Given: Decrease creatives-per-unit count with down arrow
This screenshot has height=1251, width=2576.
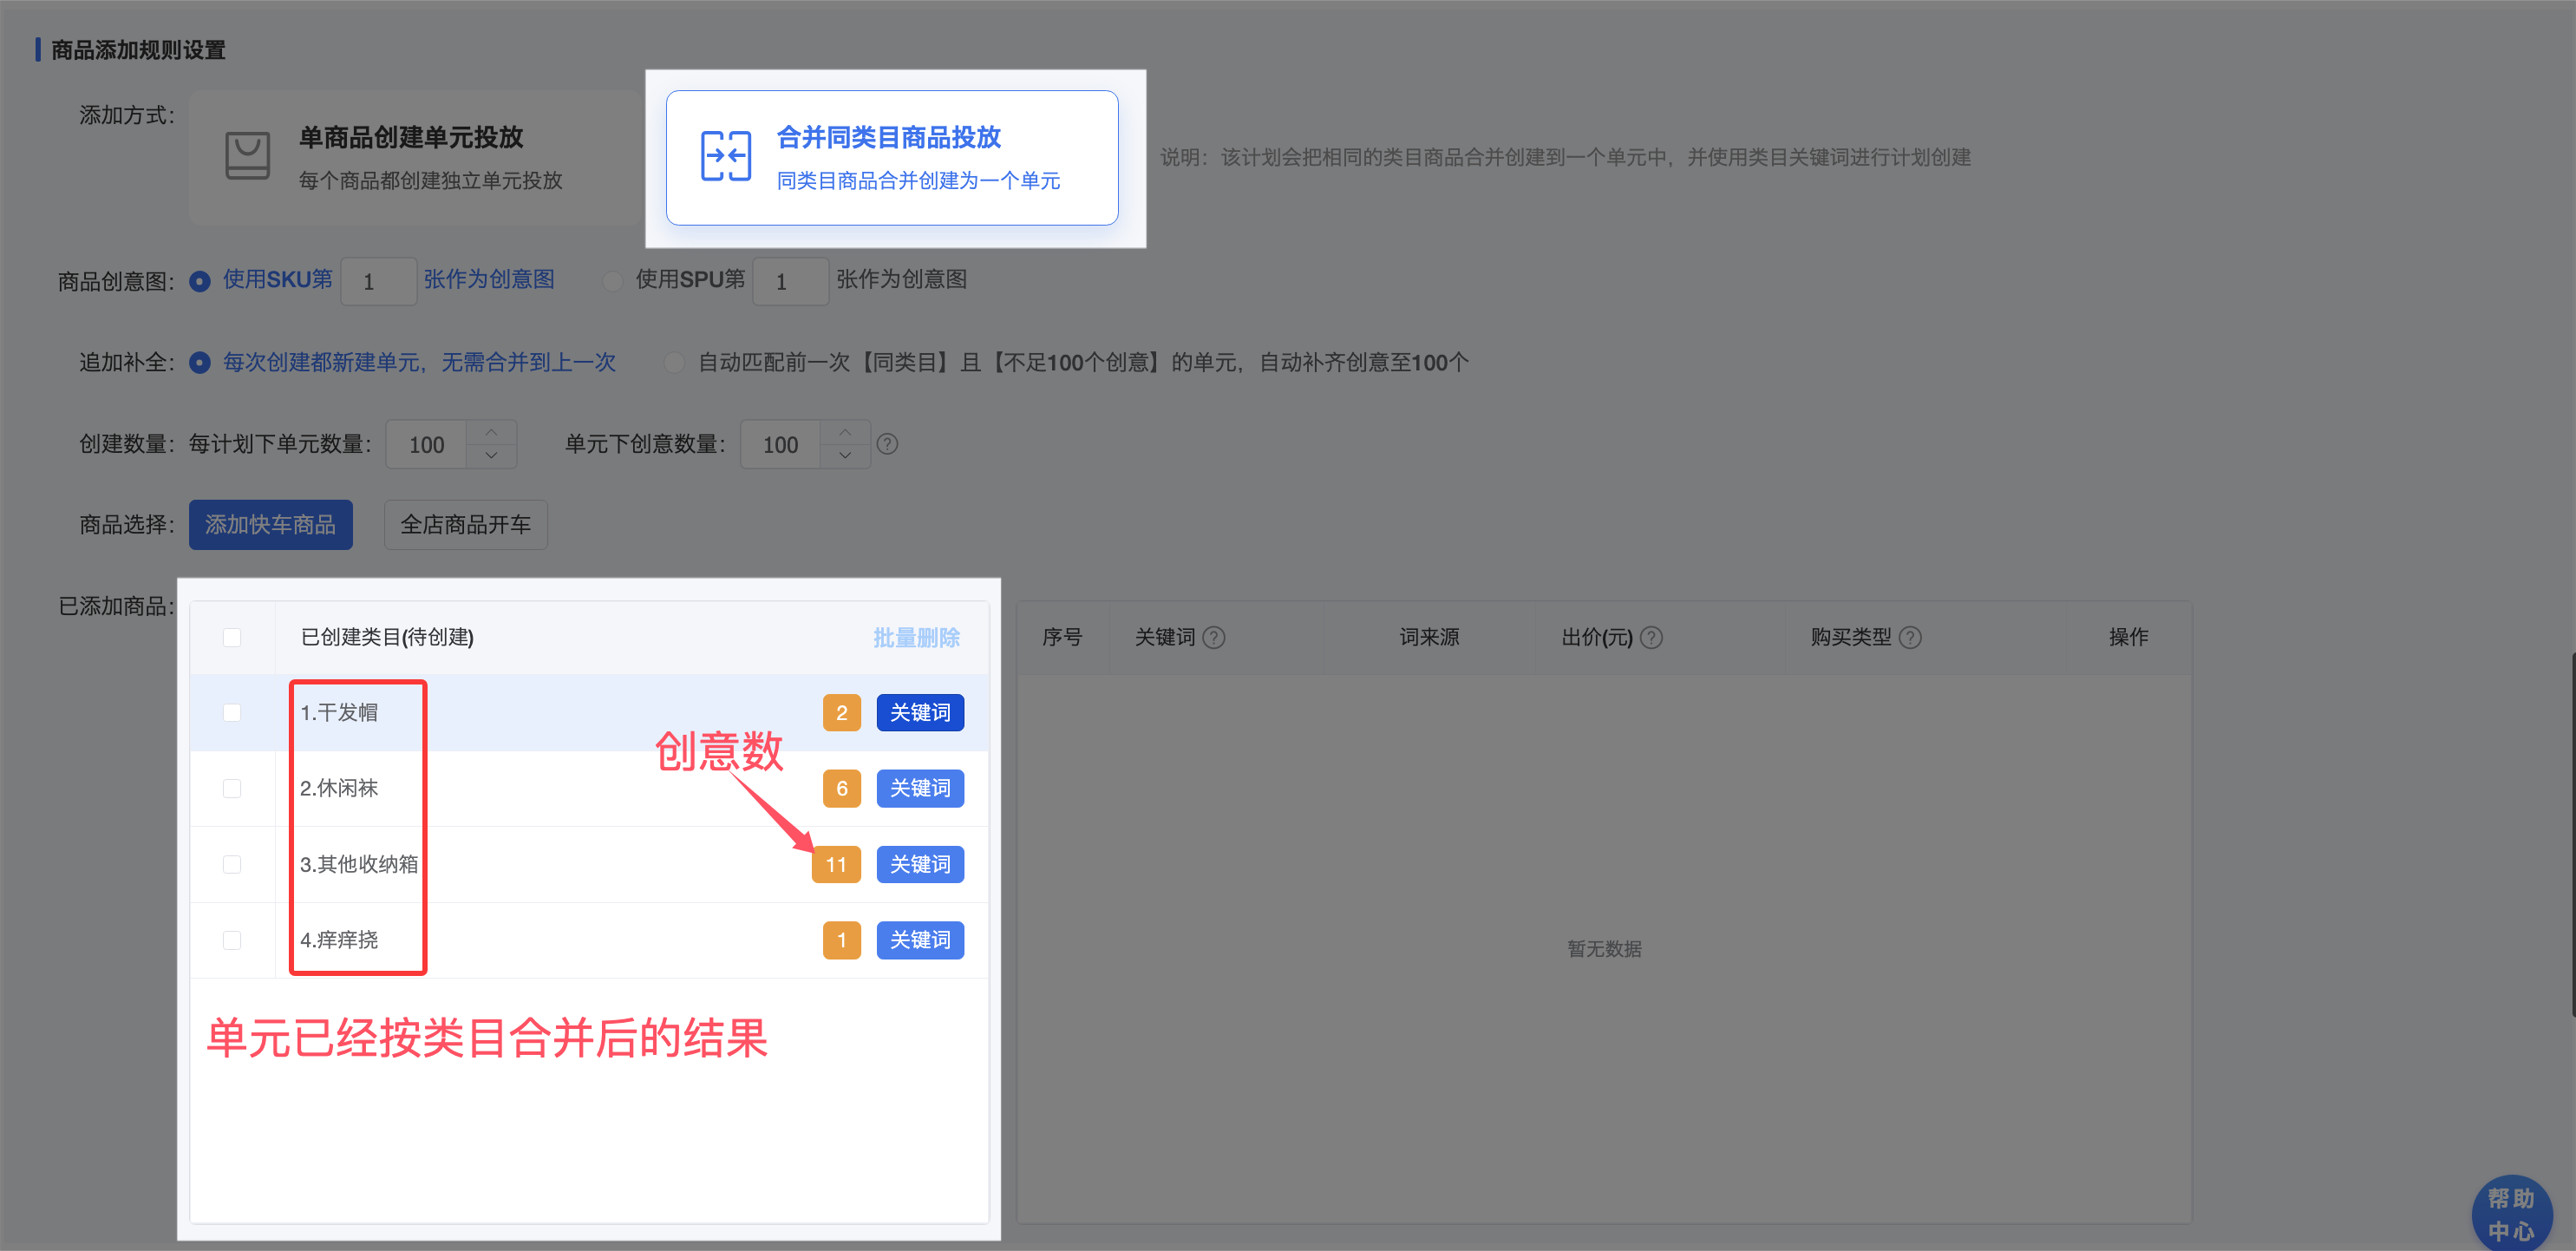Looking at the screenshot, I should tap(845, 456).
